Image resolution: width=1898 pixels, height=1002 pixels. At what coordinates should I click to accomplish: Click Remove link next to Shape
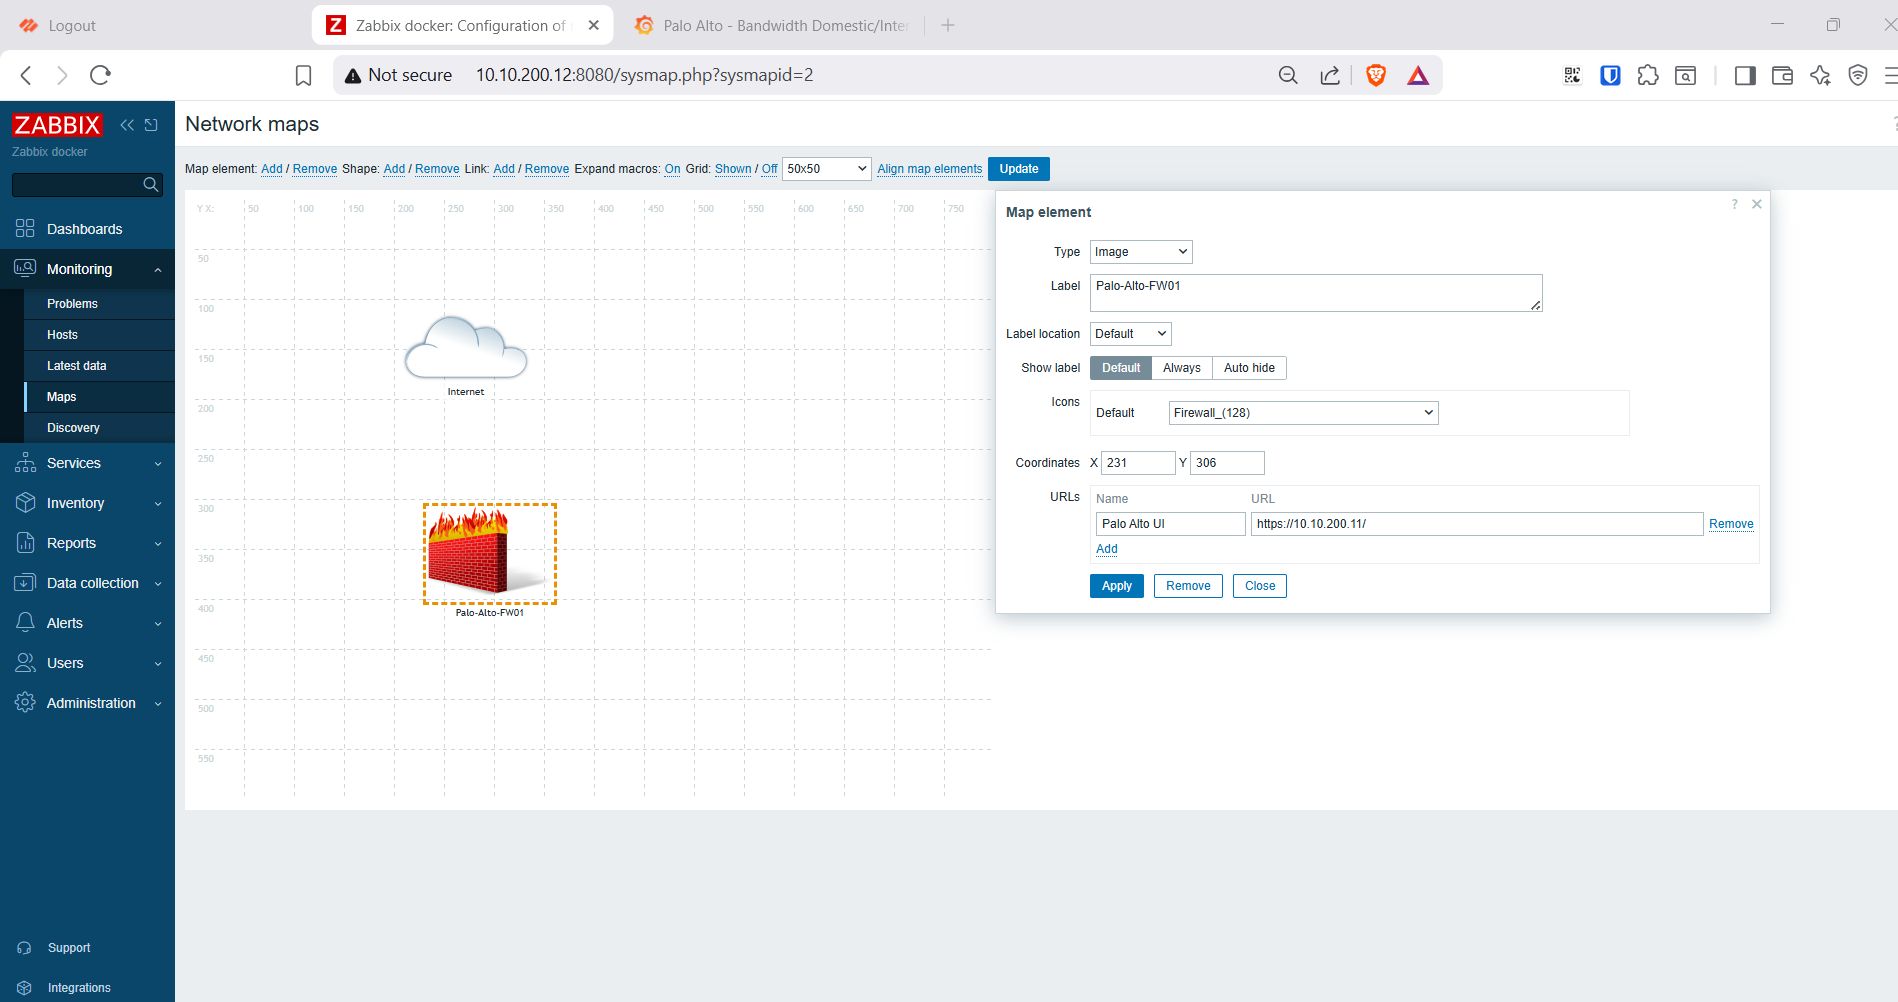point(437,169)
